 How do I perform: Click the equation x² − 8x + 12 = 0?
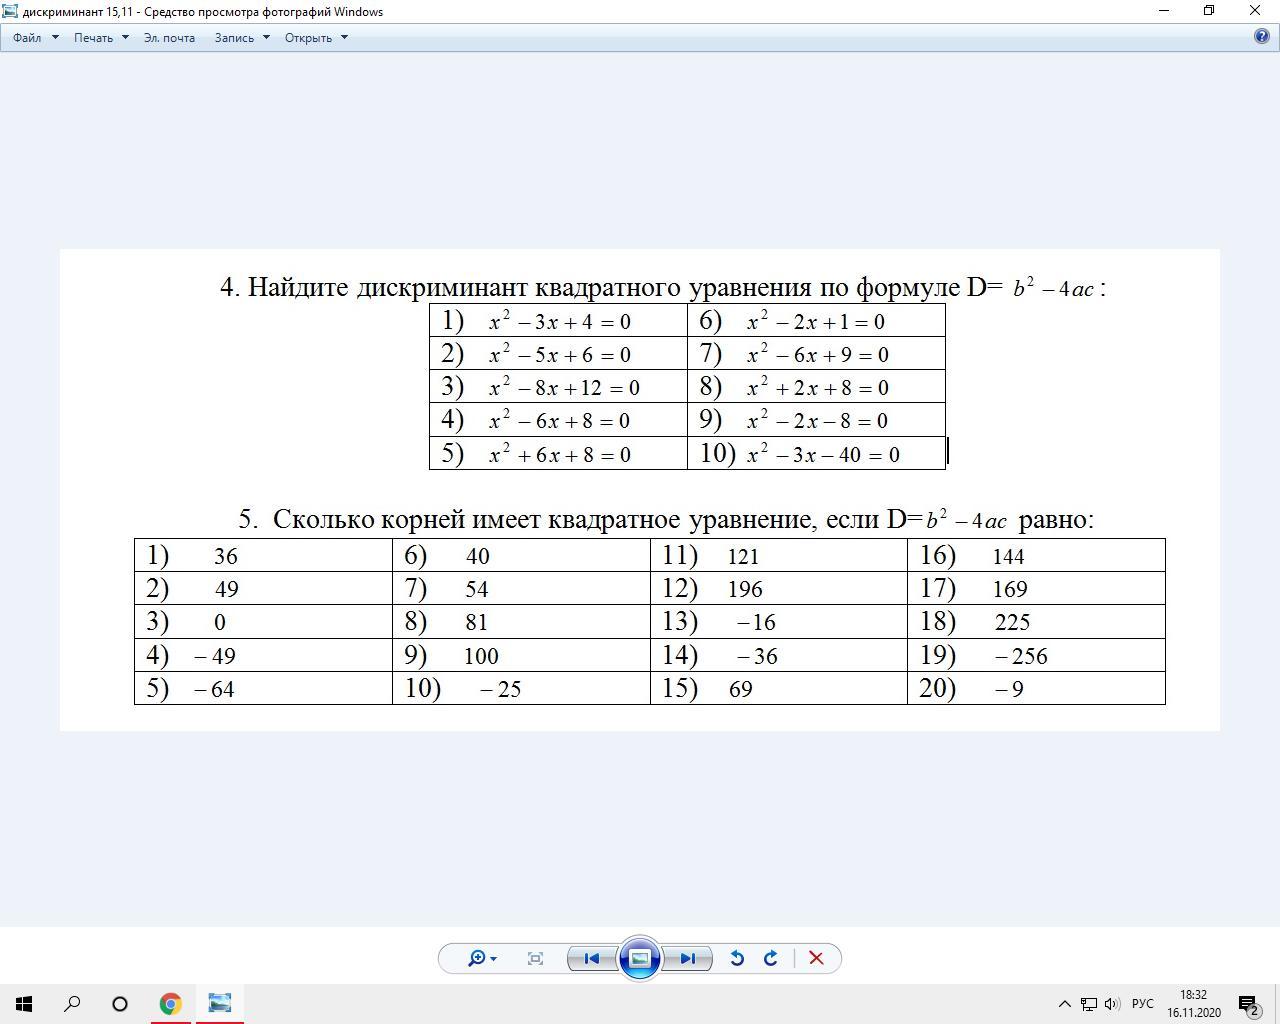[x=563, y=388]
